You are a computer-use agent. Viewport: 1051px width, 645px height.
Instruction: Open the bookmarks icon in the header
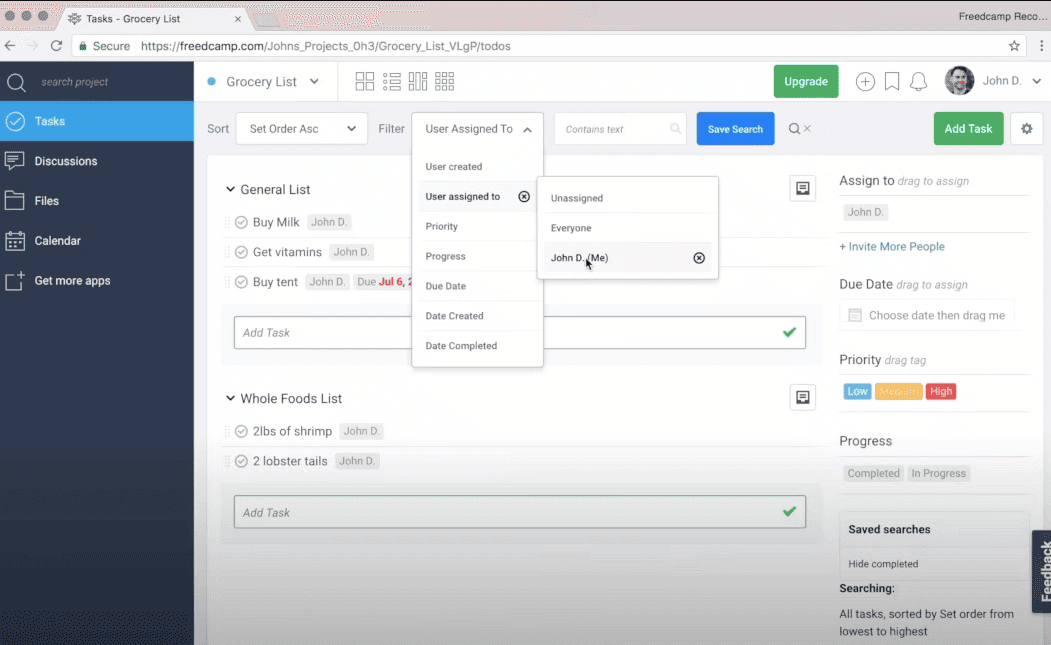tap(890, 81)
